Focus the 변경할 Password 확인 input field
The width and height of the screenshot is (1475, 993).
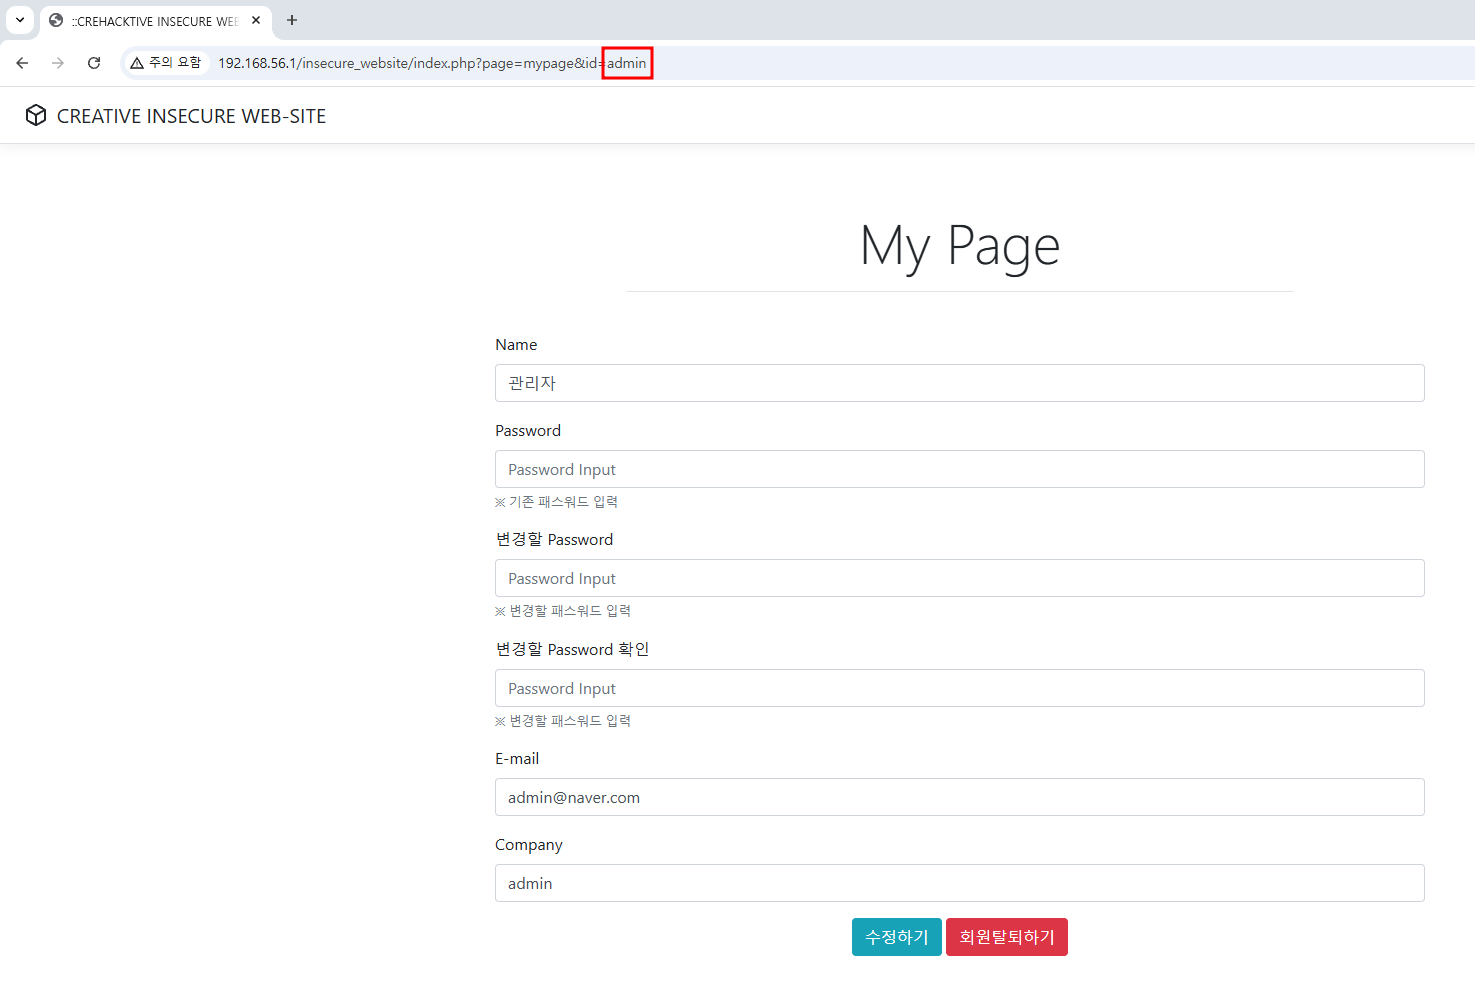(x=959, y=688)
